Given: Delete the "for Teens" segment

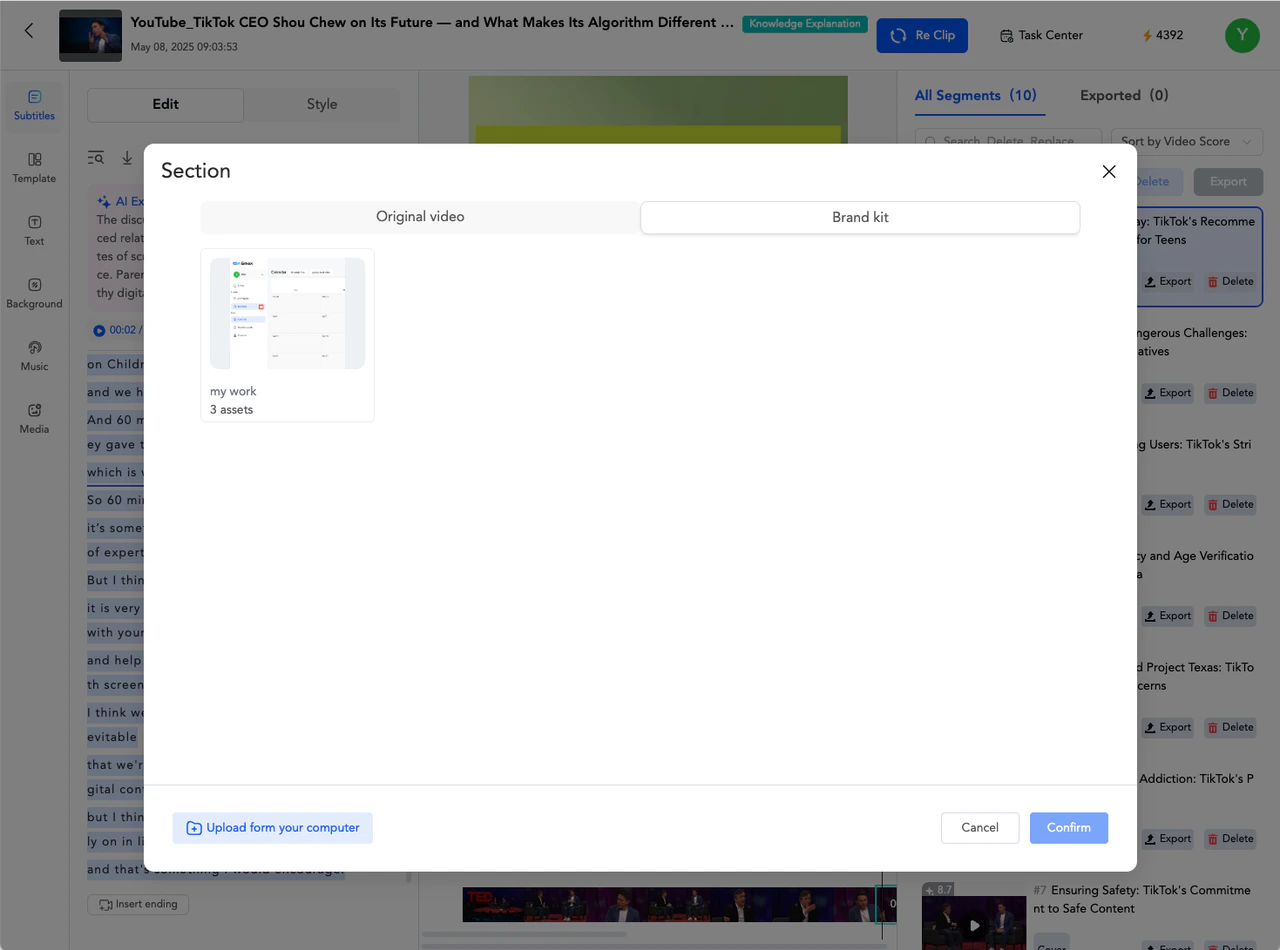Looking at the screenshot, I should pyautogui.click(x=1230, y=282).
